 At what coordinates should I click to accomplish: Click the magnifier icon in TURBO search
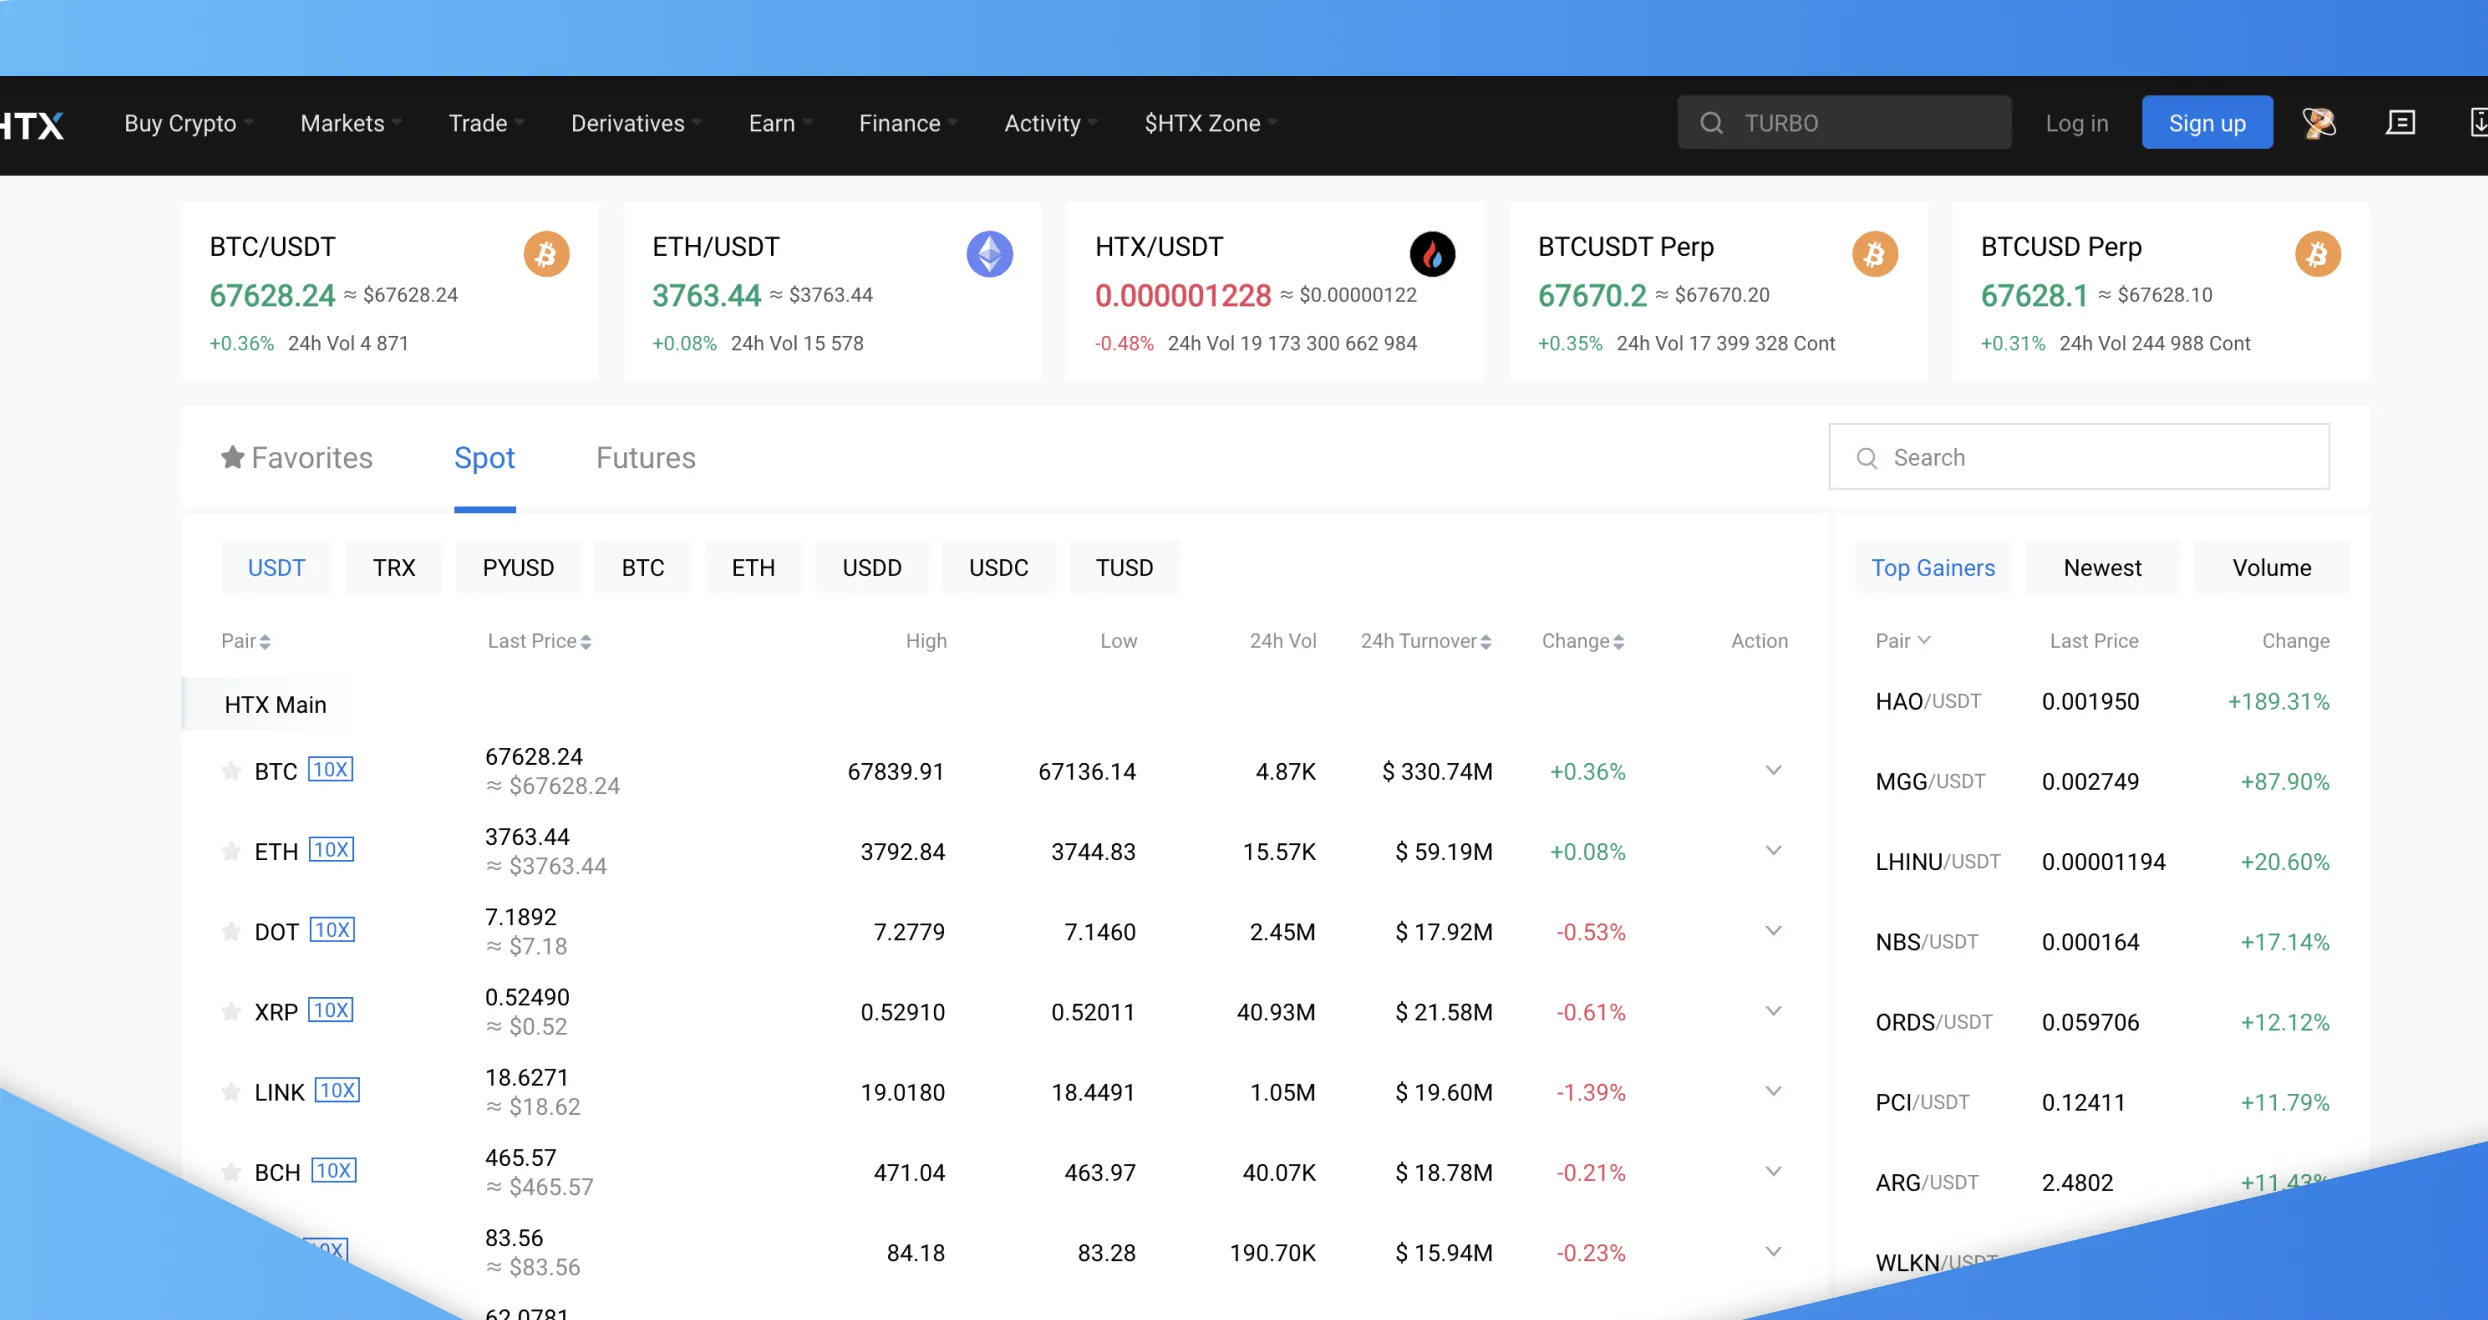(1711, 123)
